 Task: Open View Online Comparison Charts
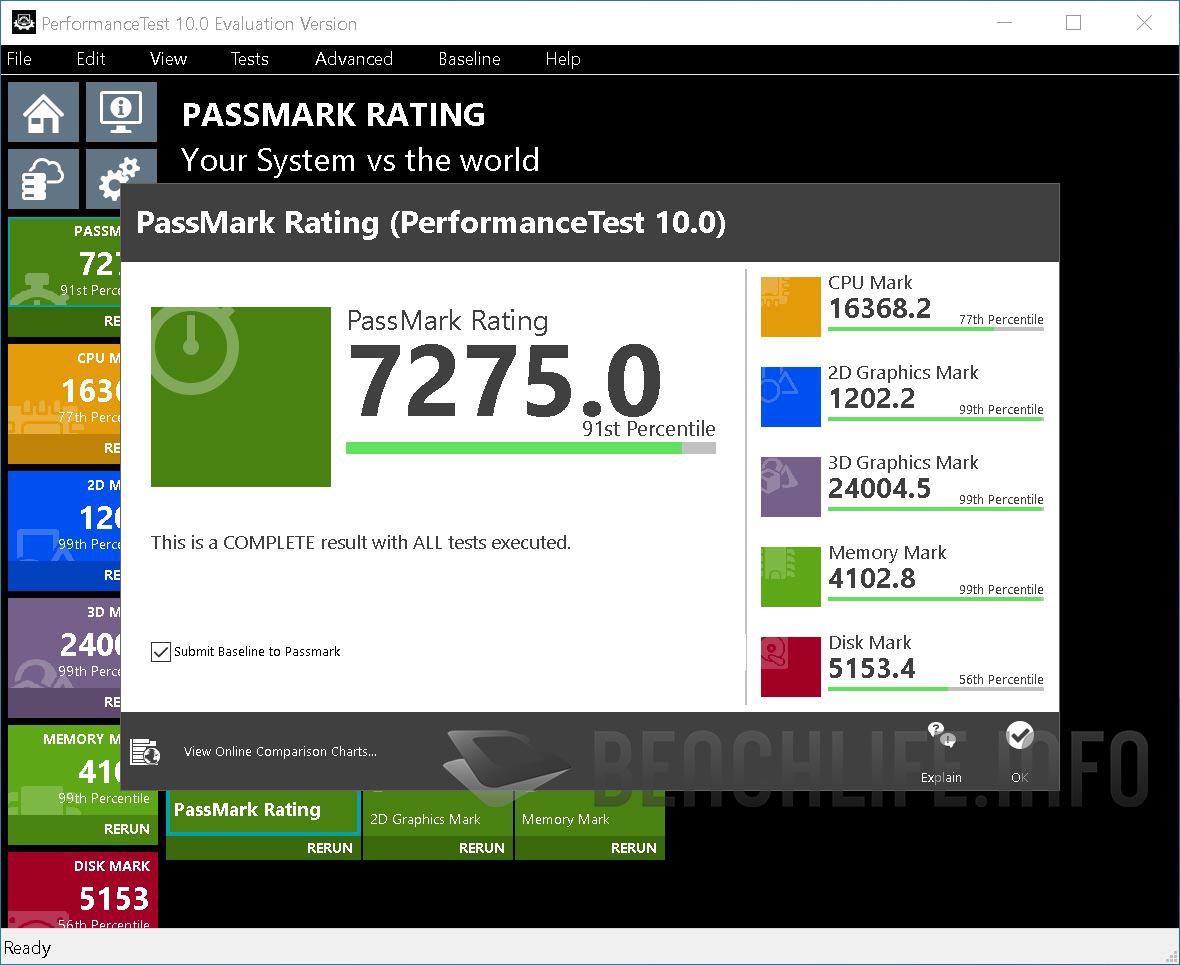(x=280, y=751)
